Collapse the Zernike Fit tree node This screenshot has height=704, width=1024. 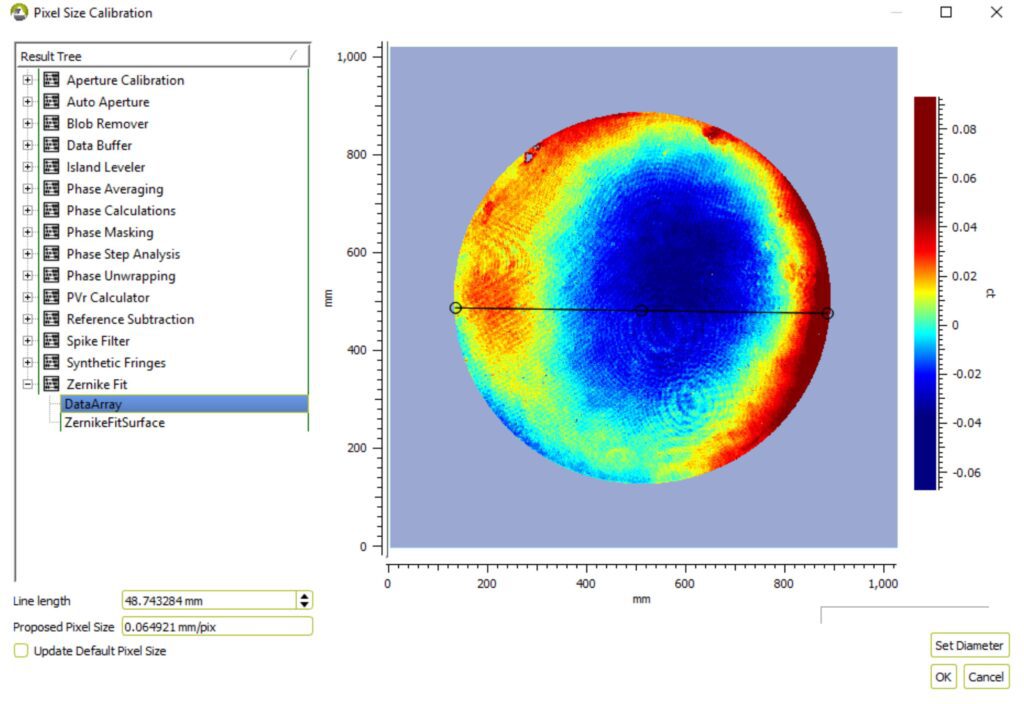click(27, 383)
